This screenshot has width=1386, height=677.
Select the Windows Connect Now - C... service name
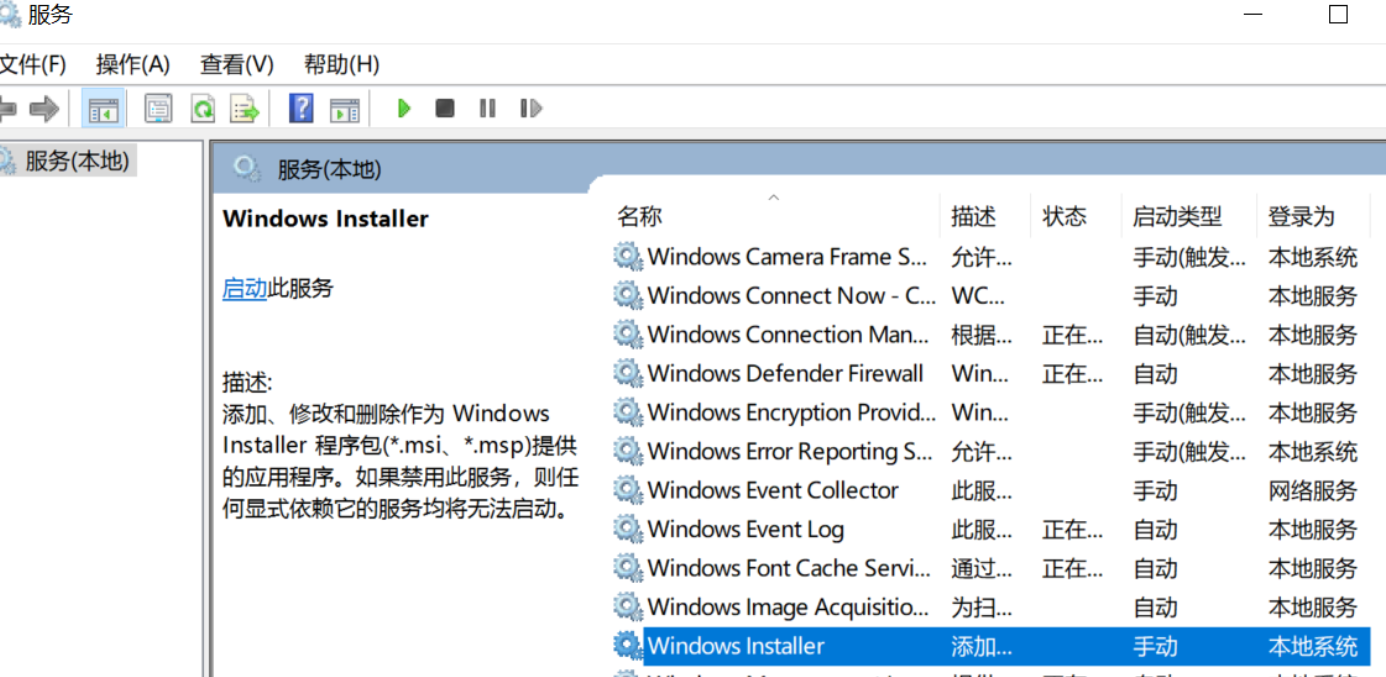click(x=791, y=296)
